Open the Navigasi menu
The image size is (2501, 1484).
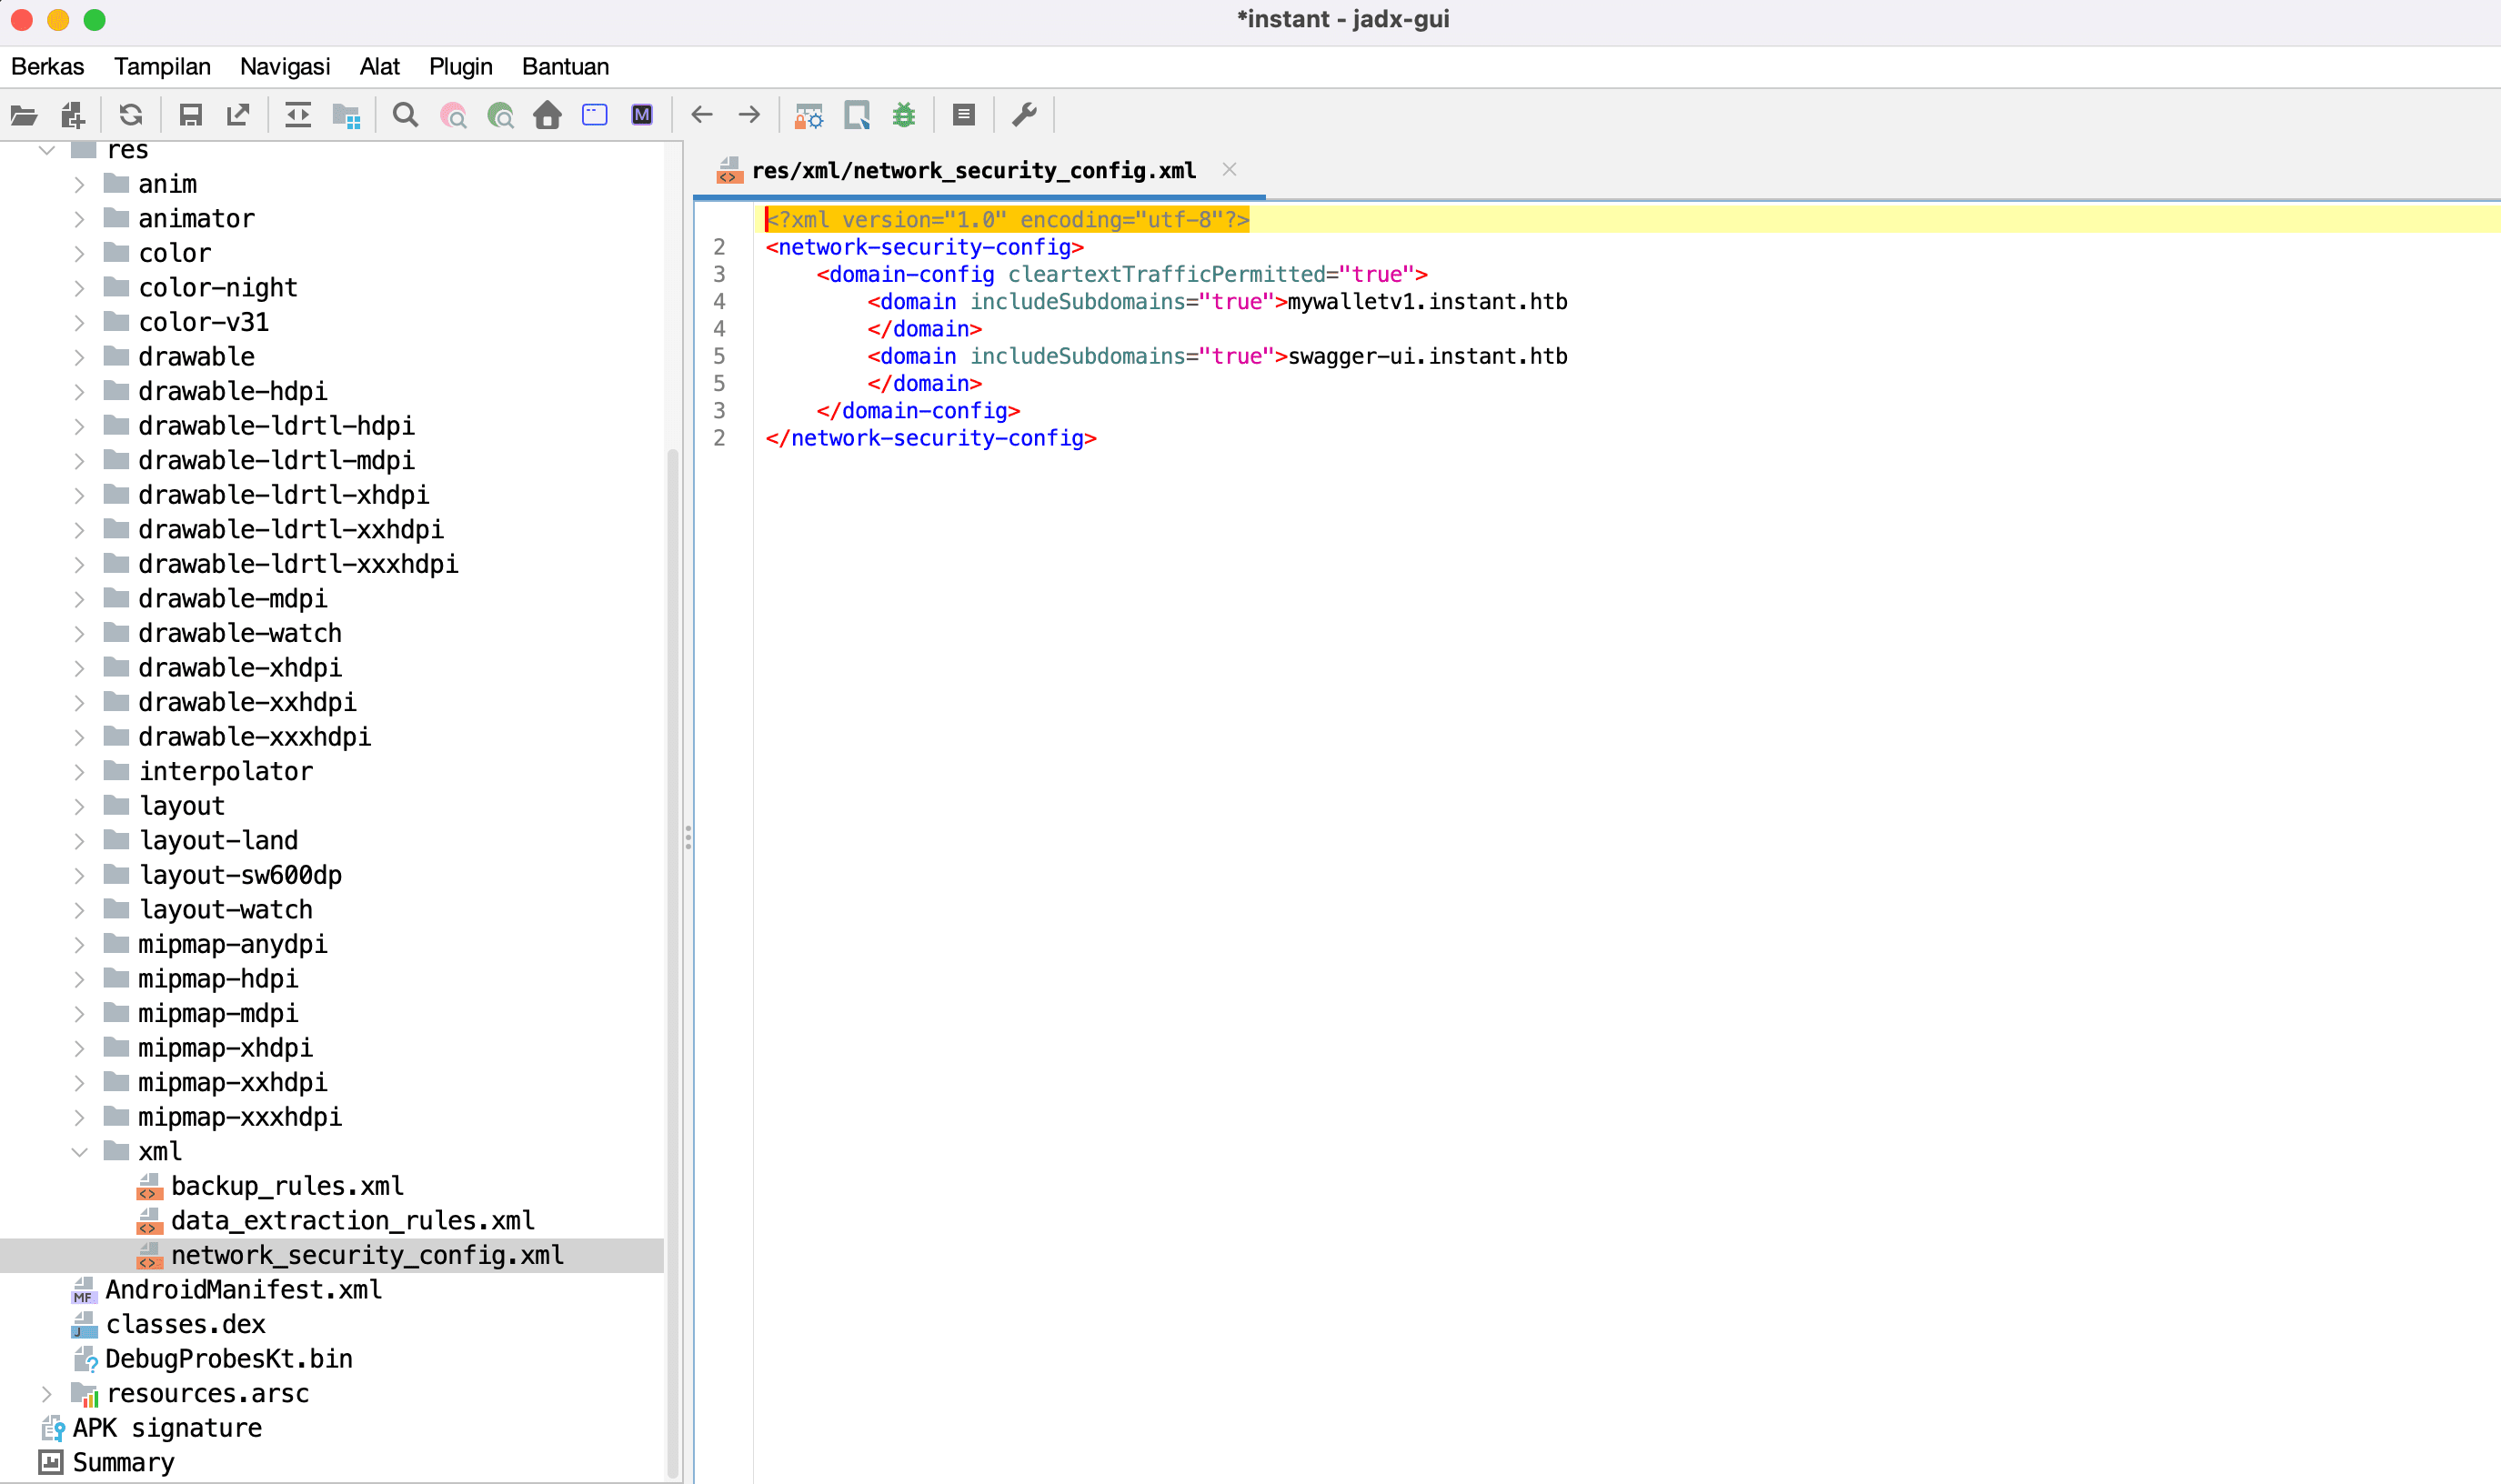pos(285,67)
